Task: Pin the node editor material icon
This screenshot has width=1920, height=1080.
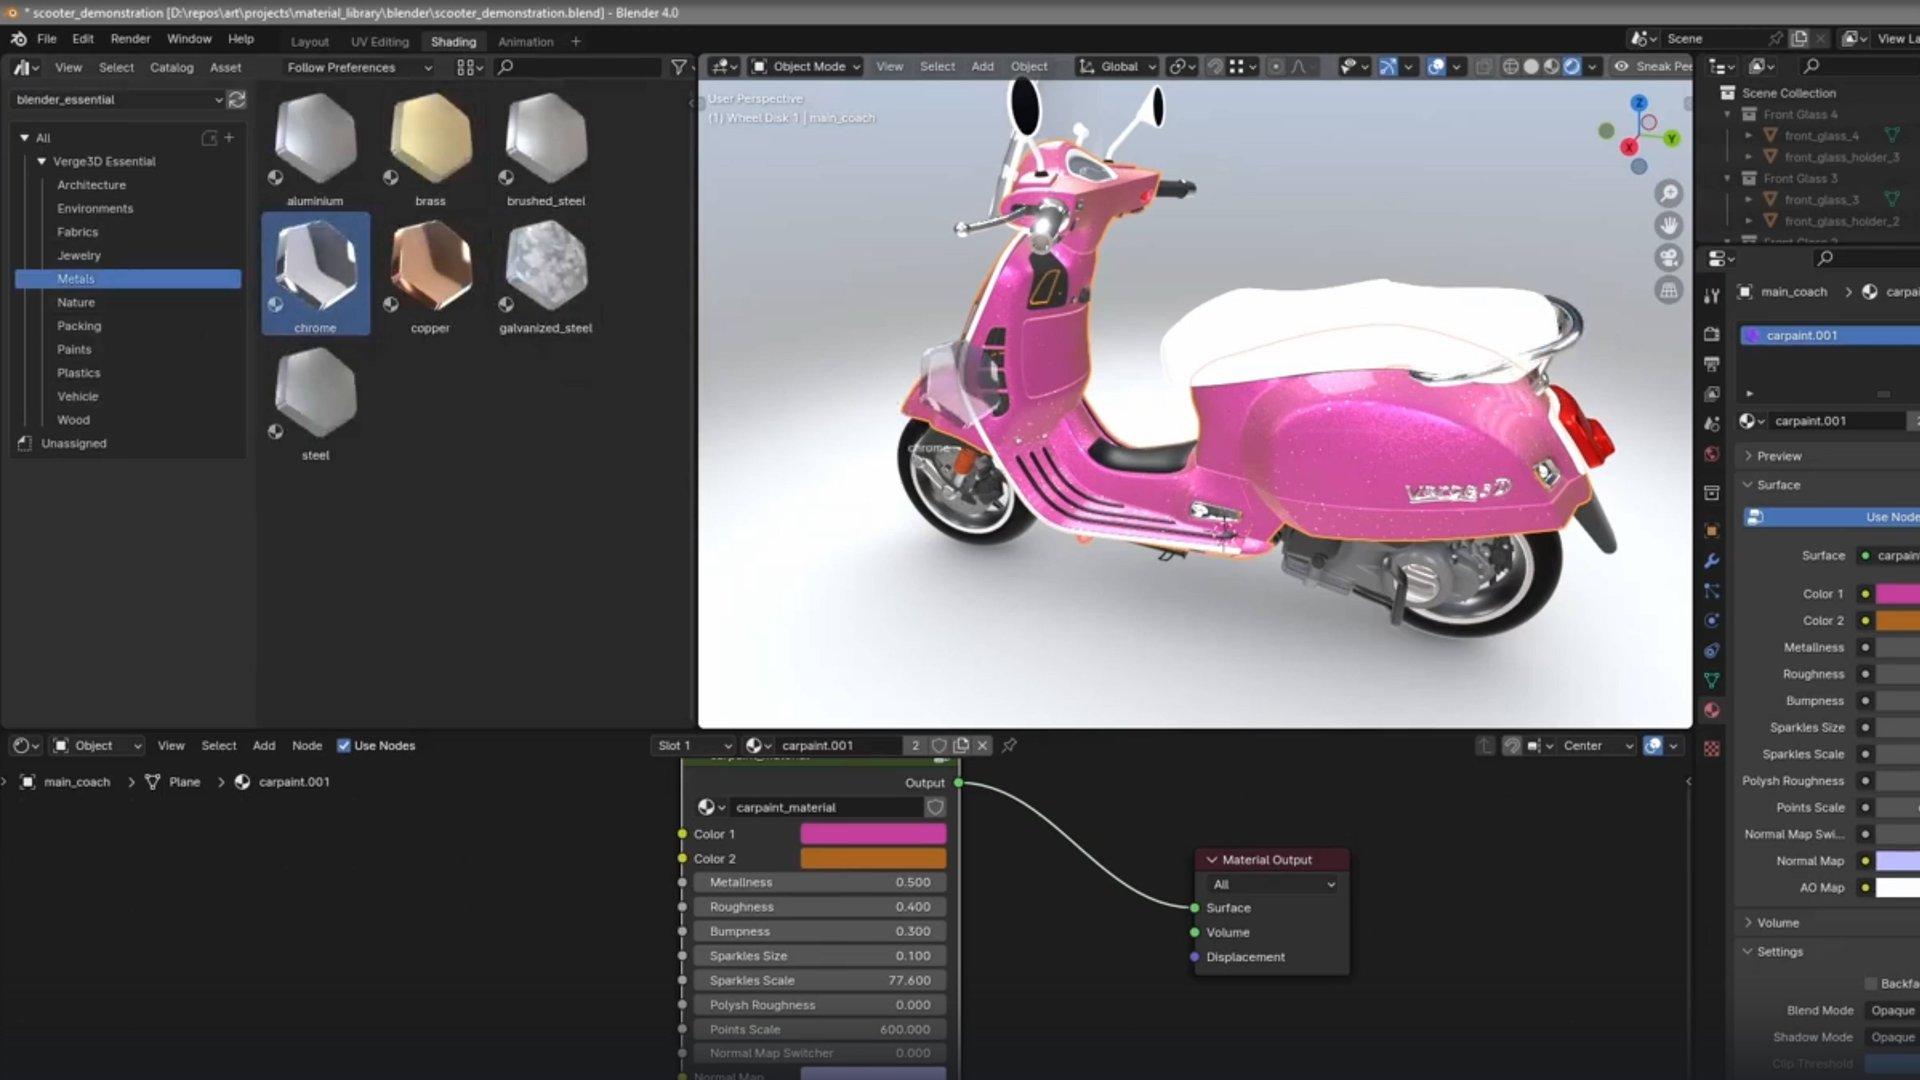Action: (1009, 745)
